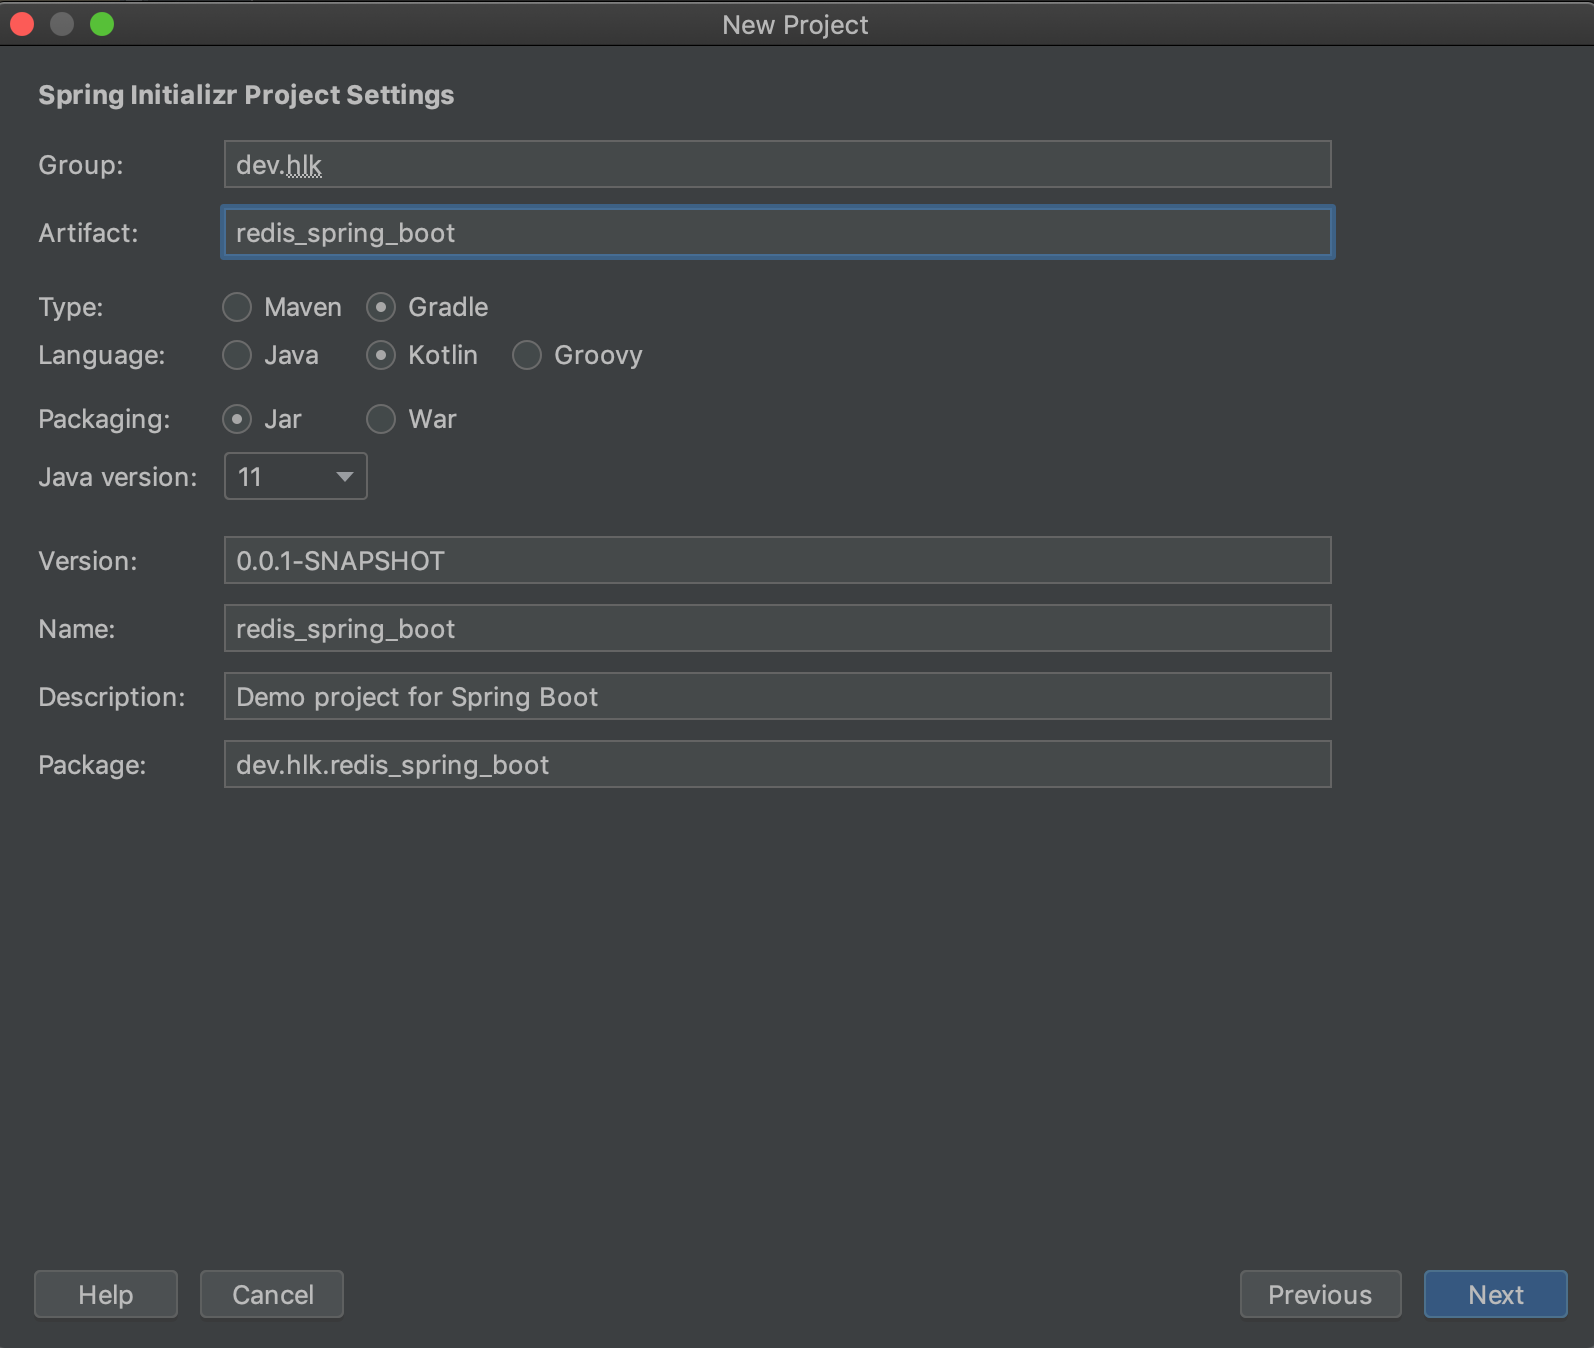Viewport: 1594px width, 1348px height.
Task: Focus the Artifact input field
Action: pos(777,233)
